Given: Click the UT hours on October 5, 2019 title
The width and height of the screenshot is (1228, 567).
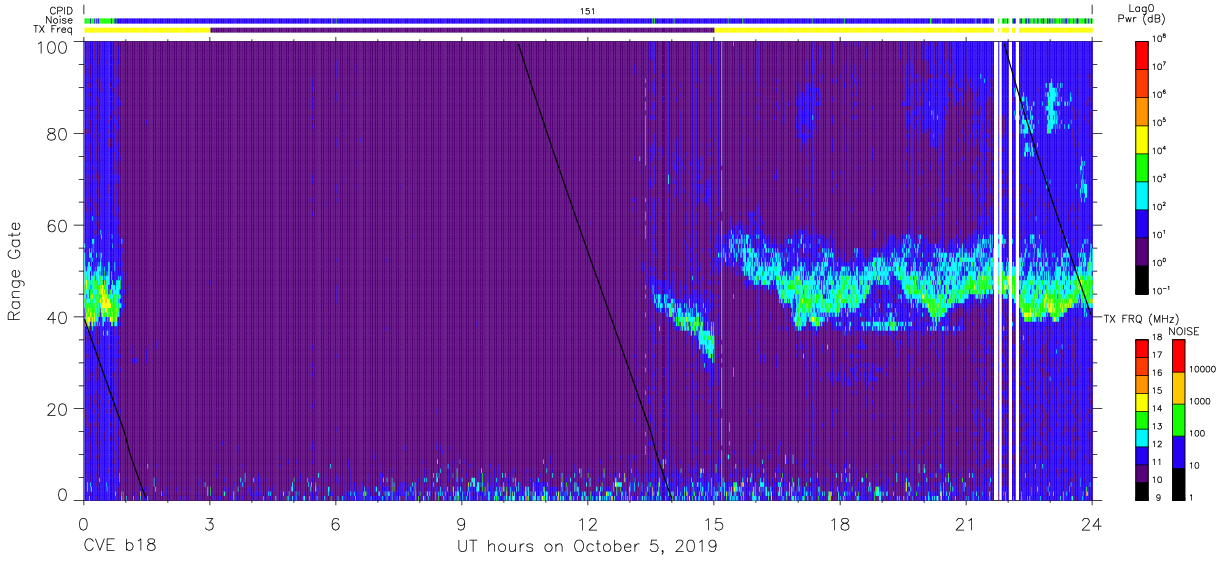Looking at the screenshot, I should (587, 547).
